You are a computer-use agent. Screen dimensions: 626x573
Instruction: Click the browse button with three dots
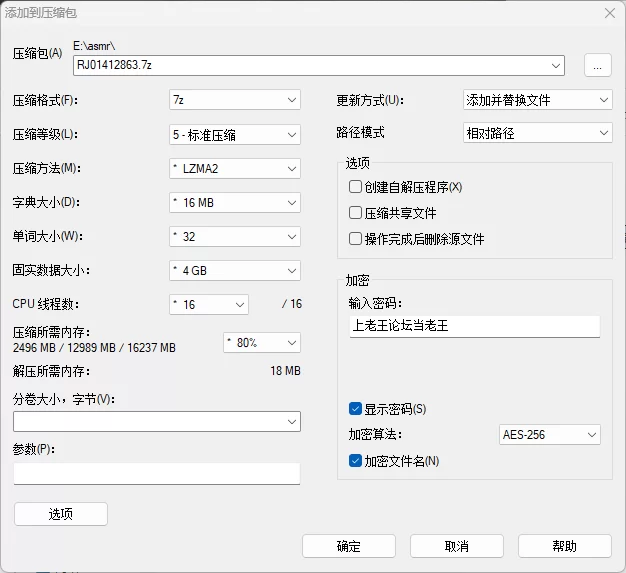click(x=598, y=65)
